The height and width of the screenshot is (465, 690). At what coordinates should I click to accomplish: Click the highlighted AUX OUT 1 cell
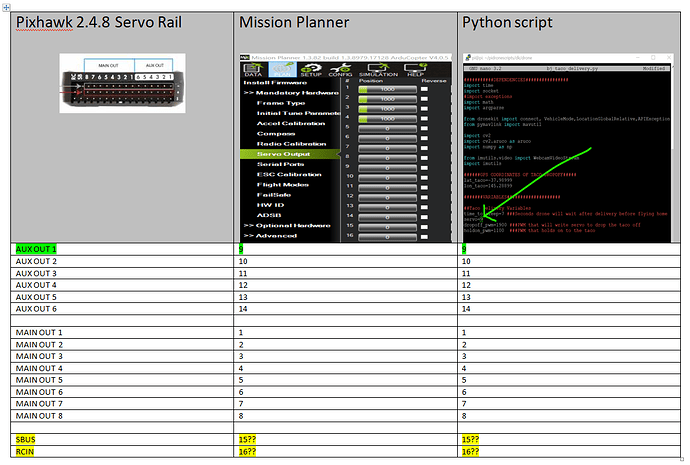click(36, 248)
